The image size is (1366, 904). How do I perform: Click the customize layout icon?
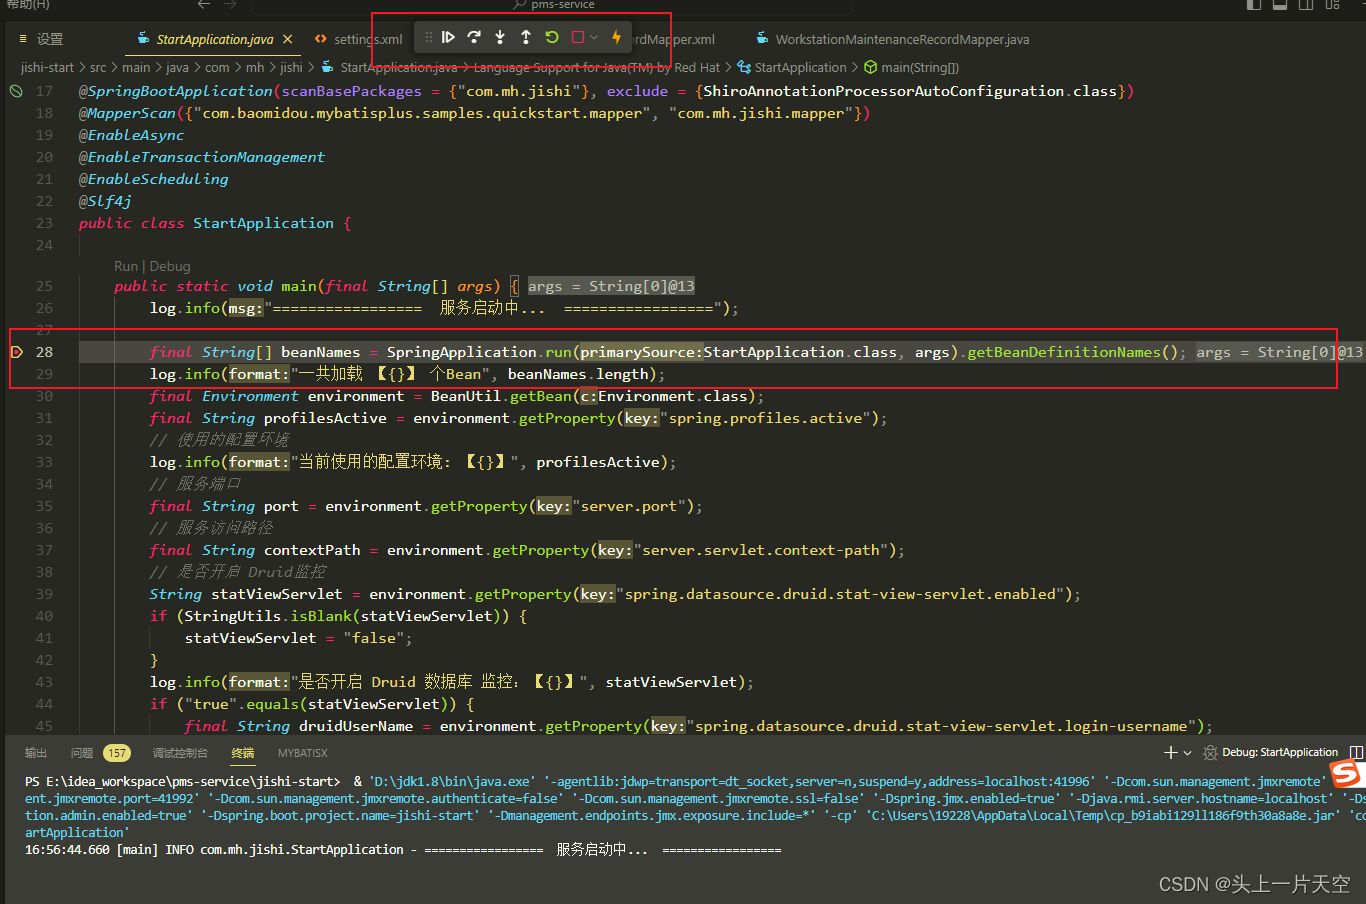pos(1332,4)
